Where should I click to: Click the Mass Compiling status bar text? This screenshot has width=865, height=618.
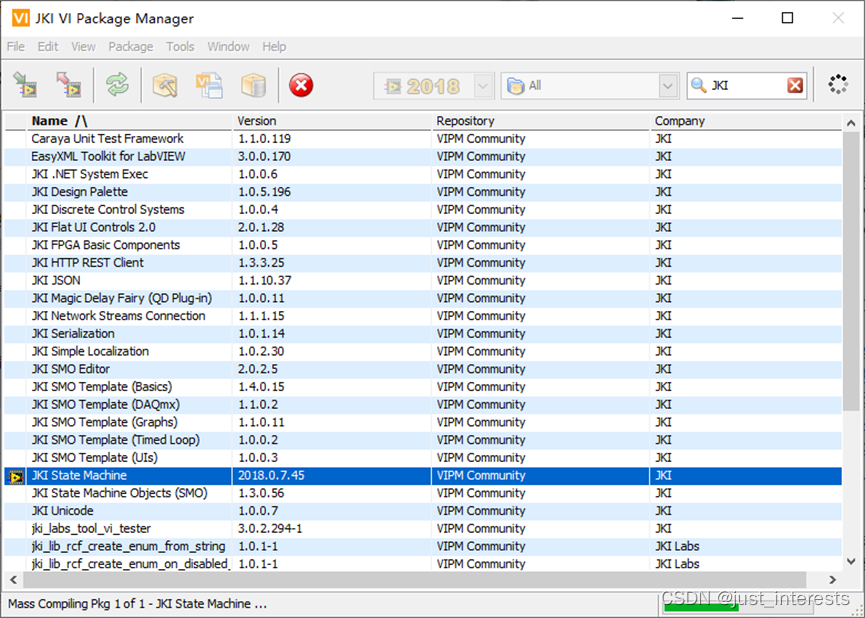point(137,604)
